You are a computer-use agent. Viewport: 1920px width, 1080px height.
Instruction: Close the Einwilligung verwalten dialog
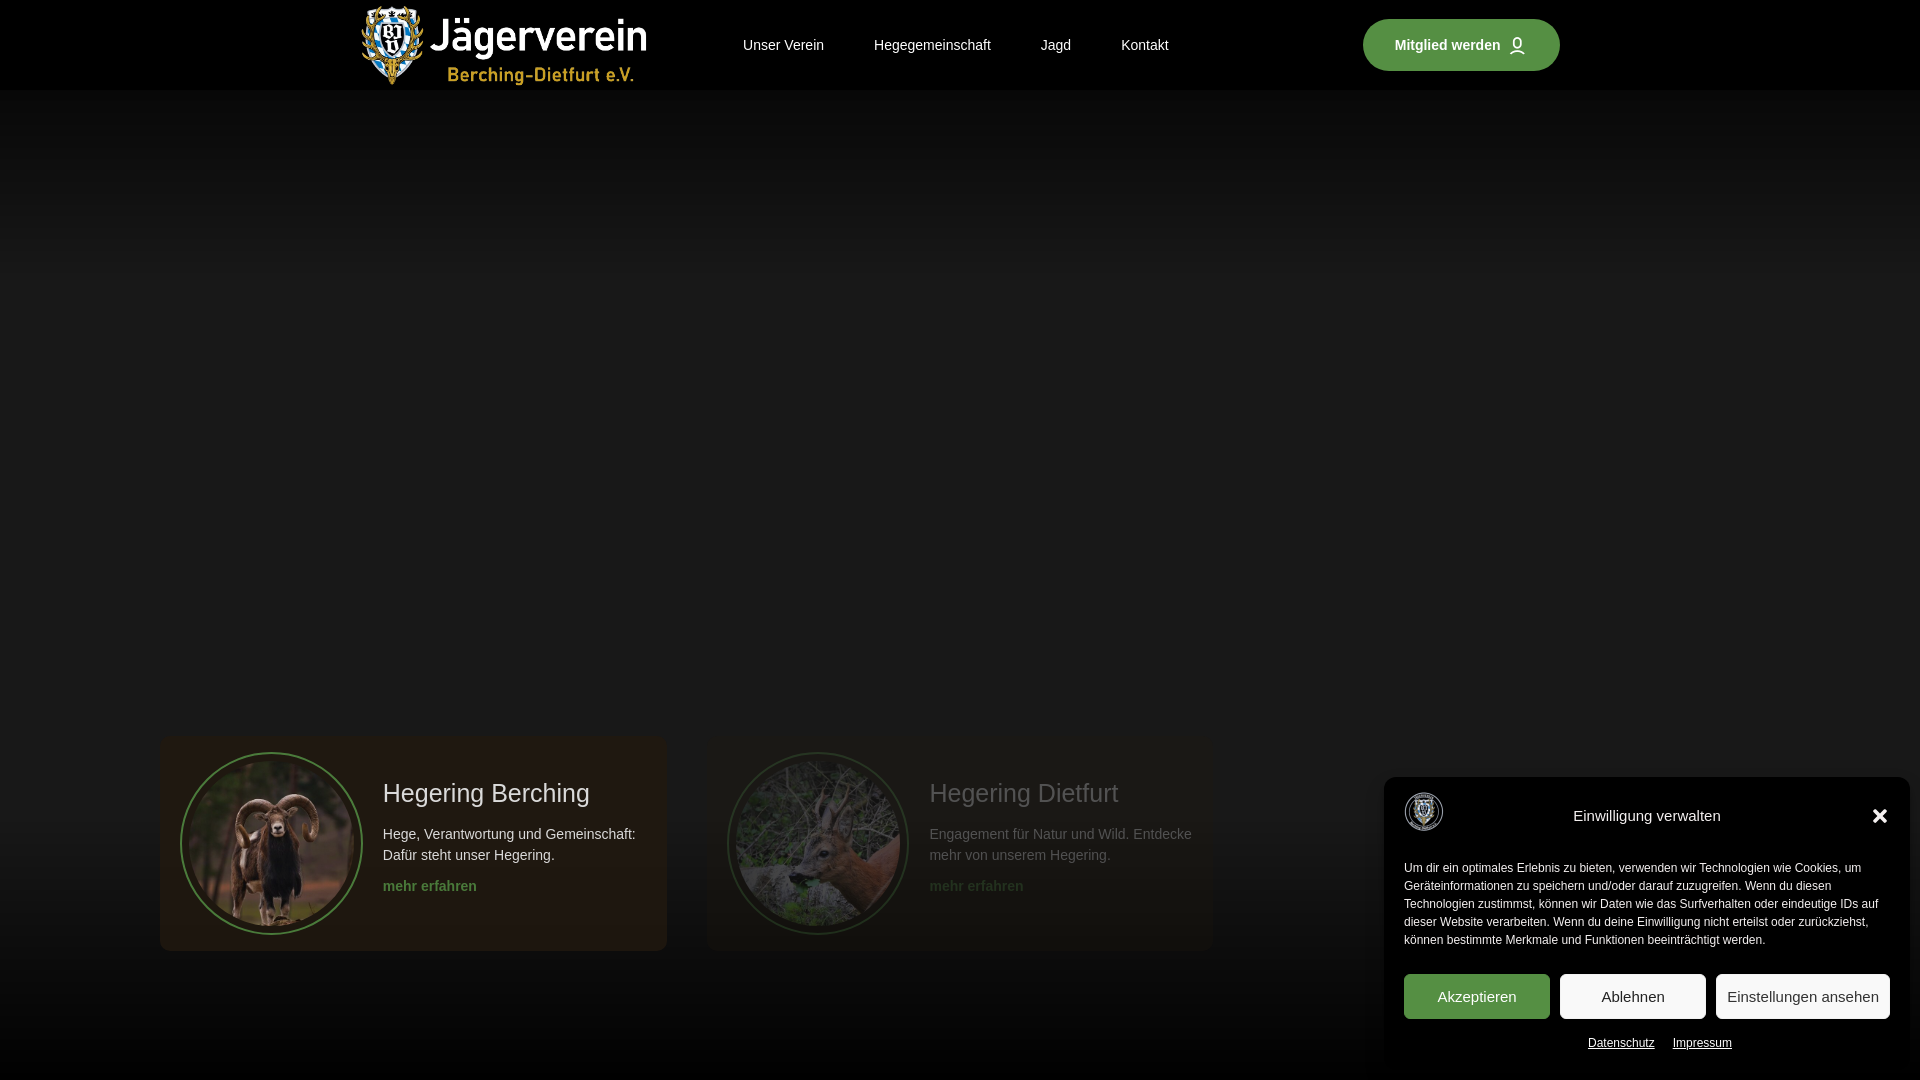click(1880, 816)
